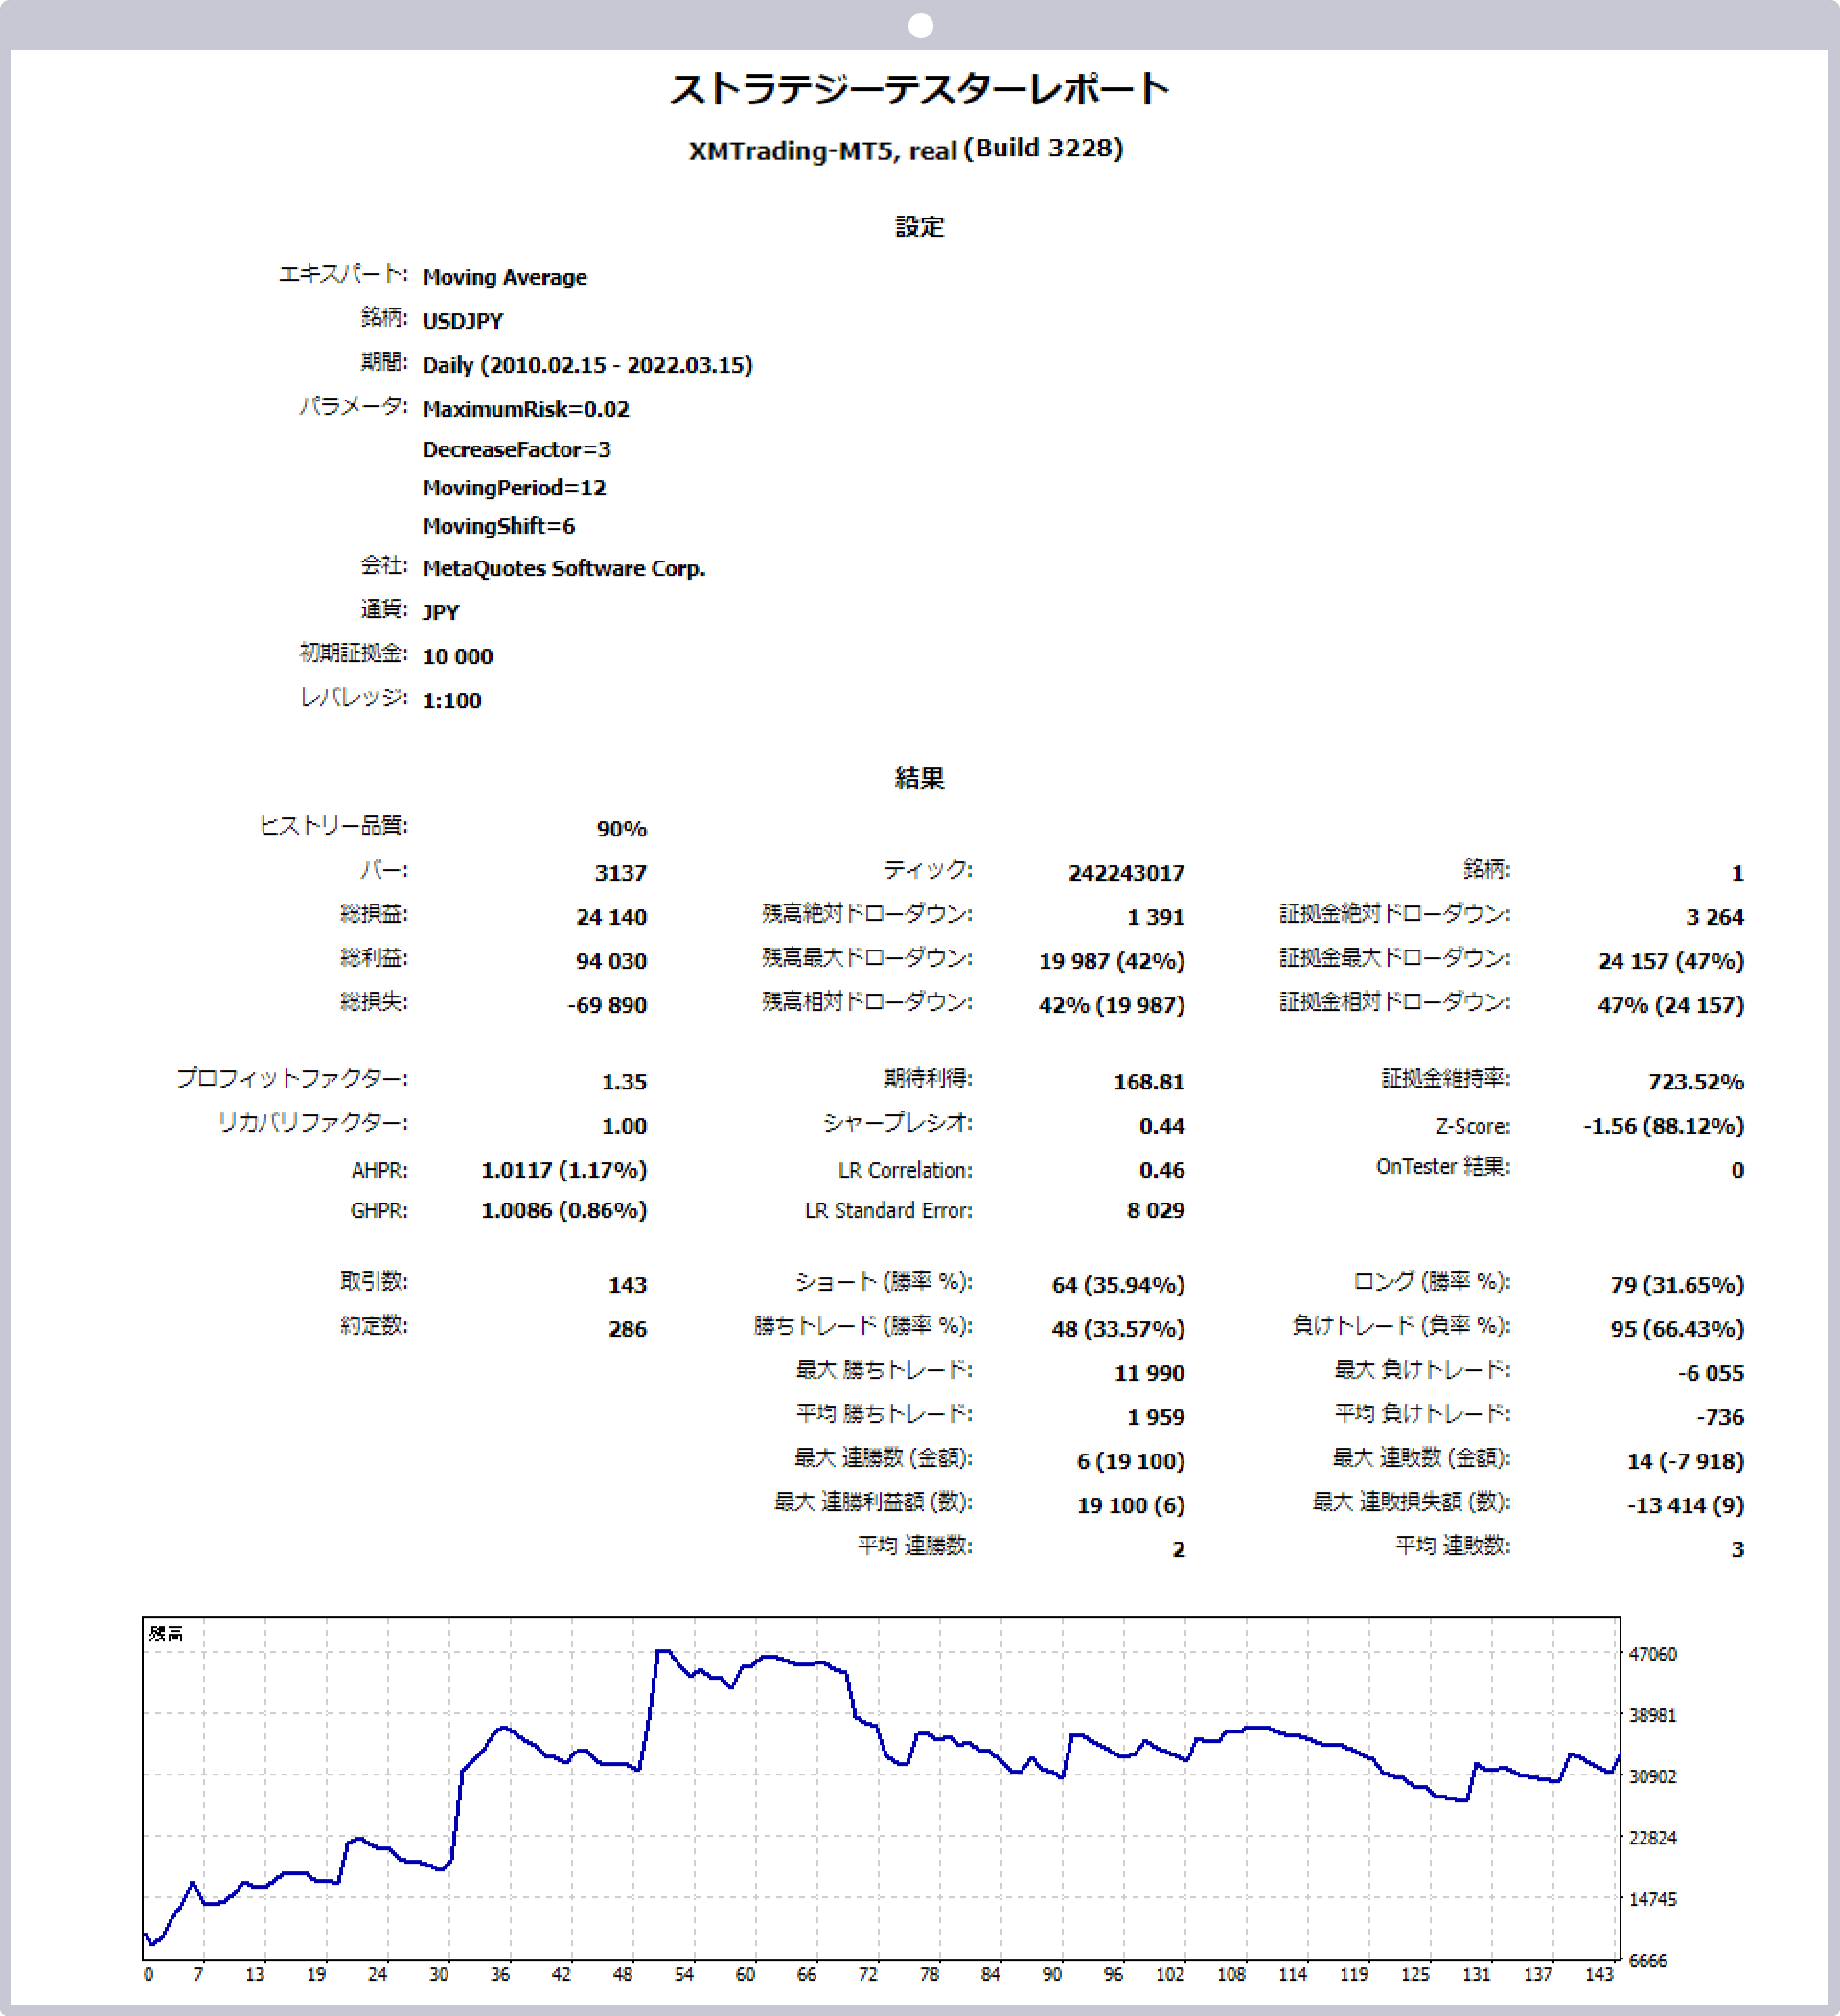Click the profit factor value 1.35
Viewport: 1840px width, 2016px height.
624,1082
